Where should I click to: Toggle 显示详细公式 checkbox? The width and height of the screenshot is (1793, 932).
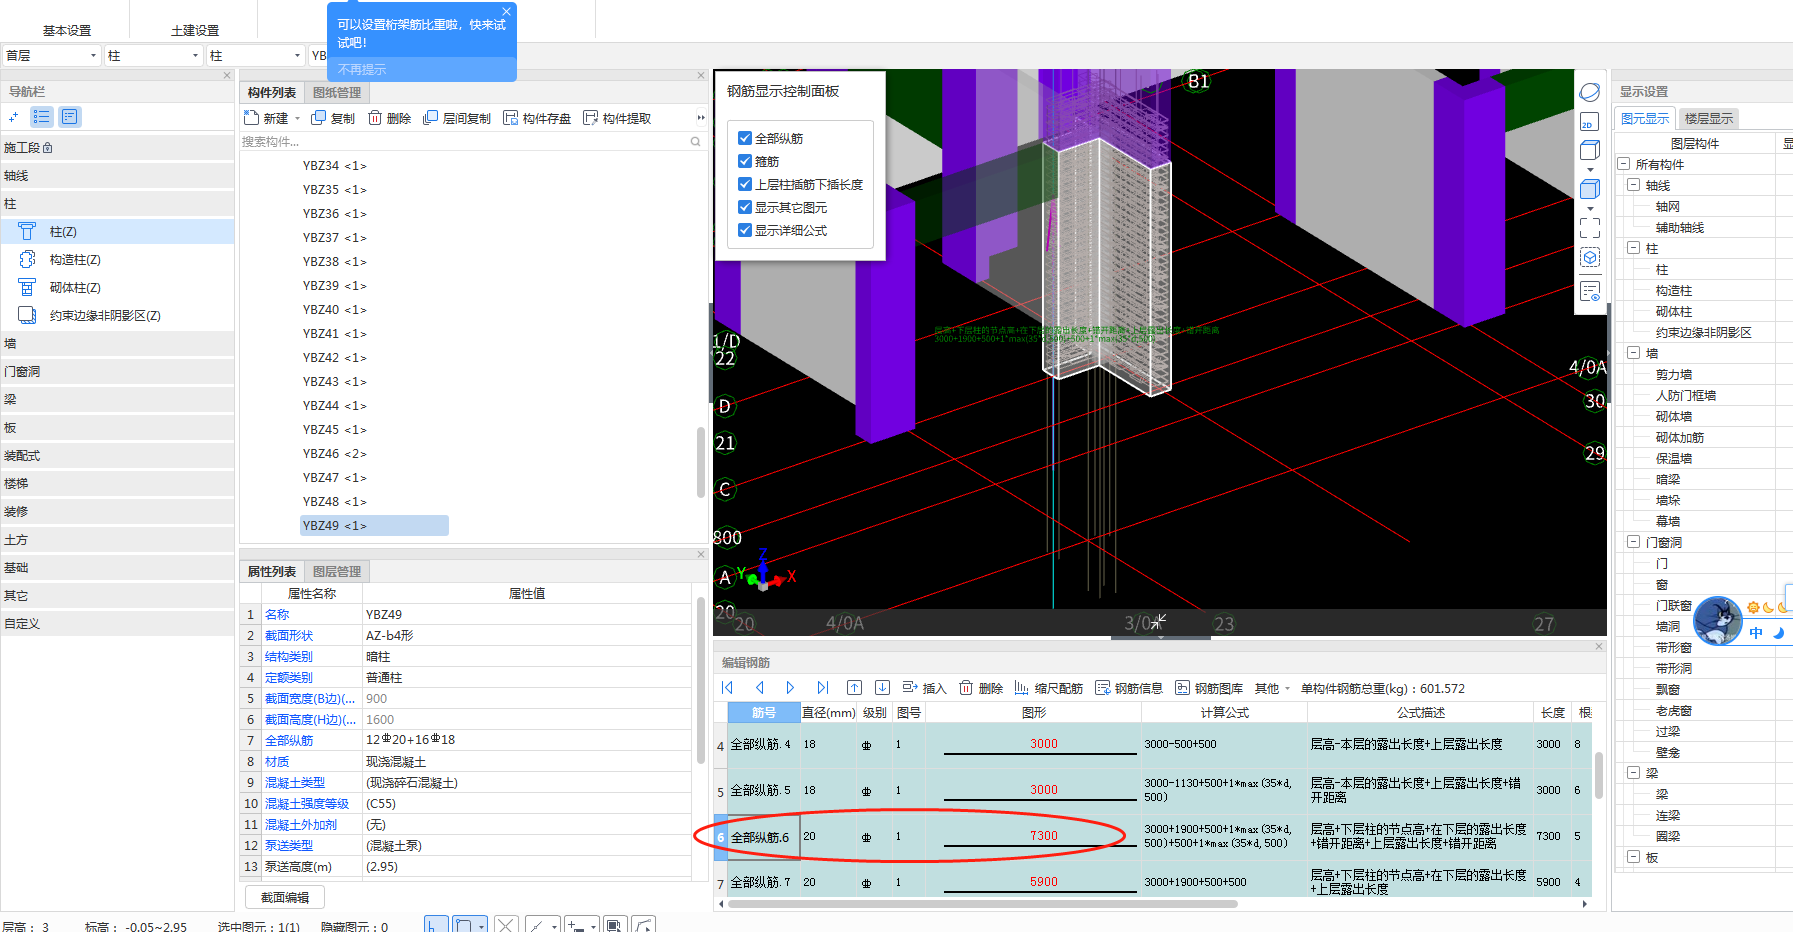745,230
